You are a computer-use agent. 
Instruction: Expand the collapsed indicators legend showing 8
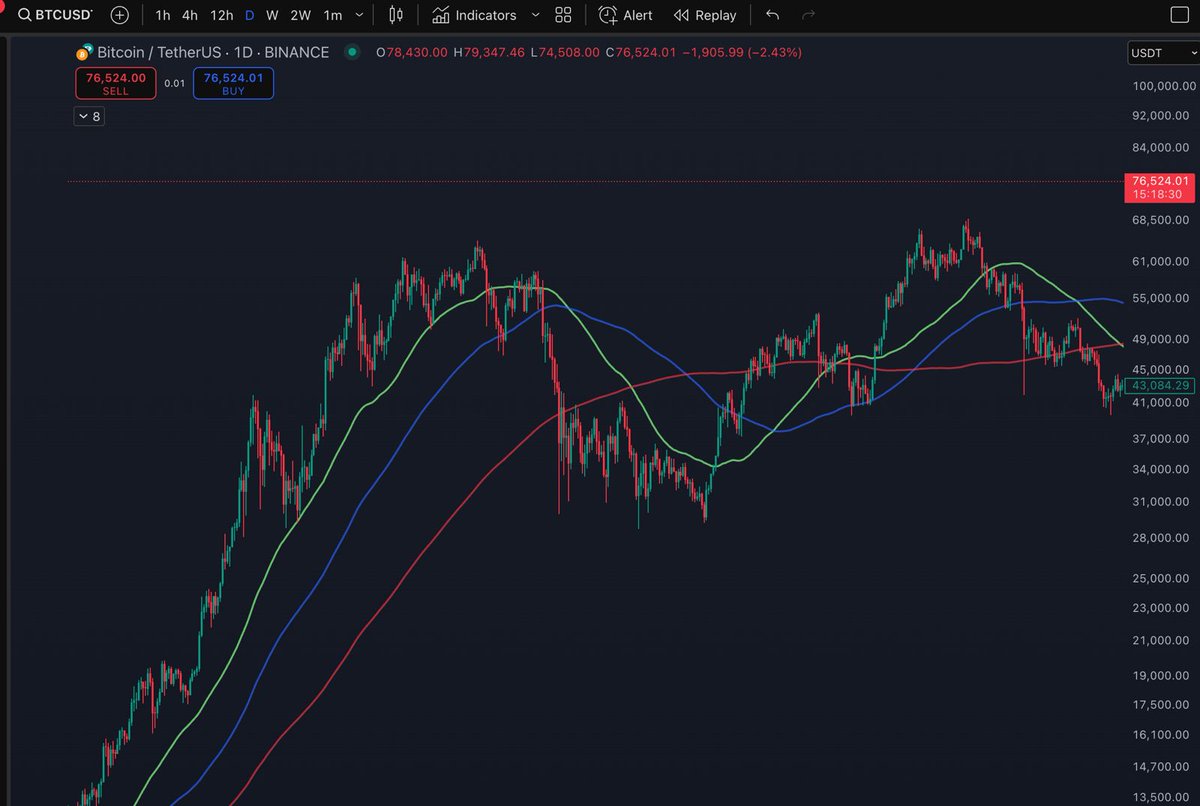point(89,117)
